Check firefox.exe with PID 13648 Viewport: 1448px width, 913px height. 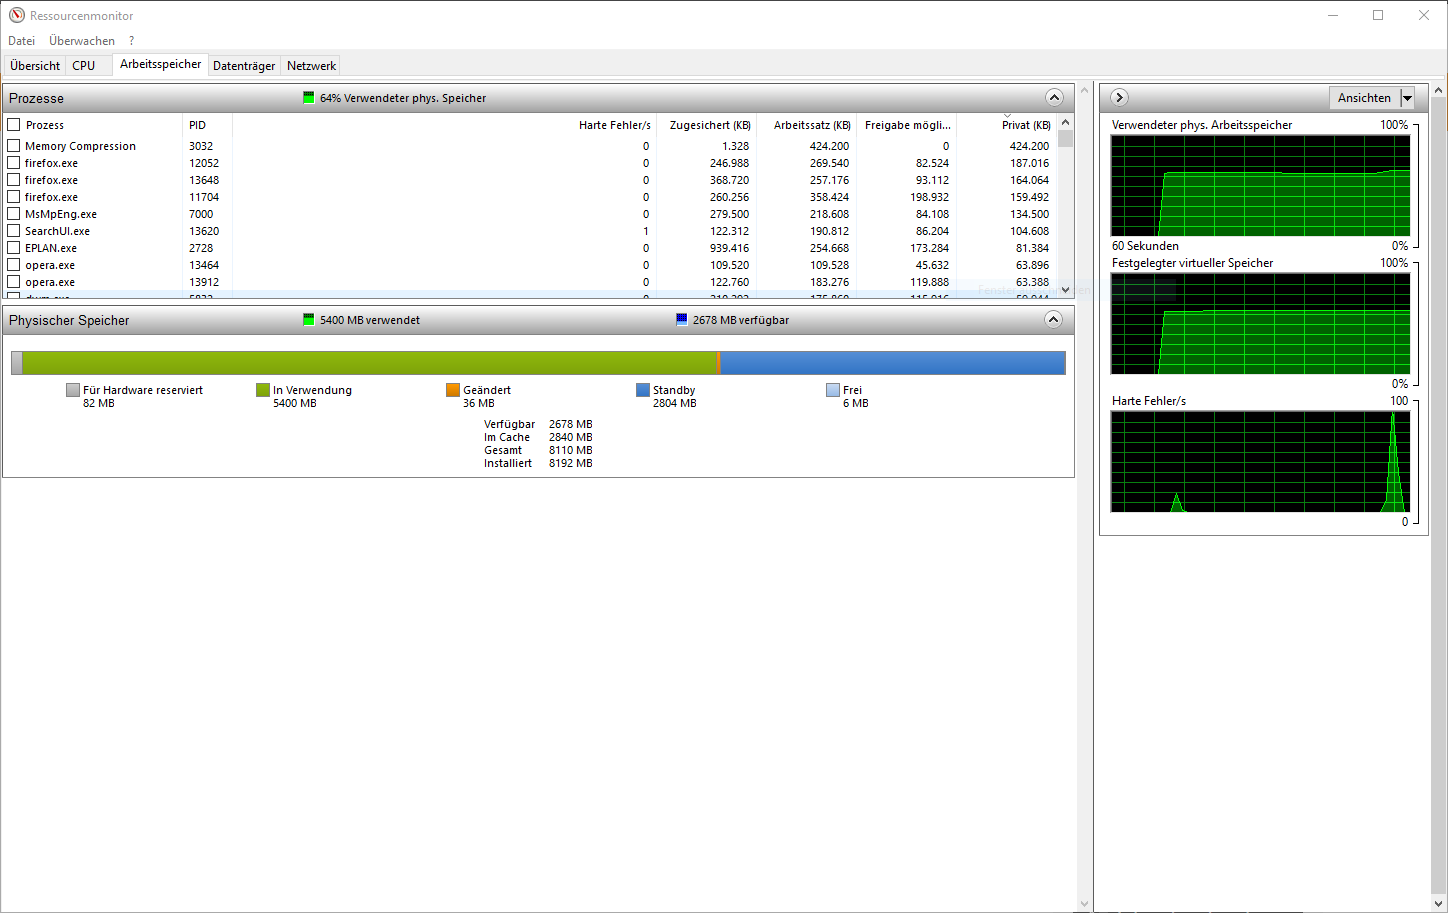click(x=14, y=180)
